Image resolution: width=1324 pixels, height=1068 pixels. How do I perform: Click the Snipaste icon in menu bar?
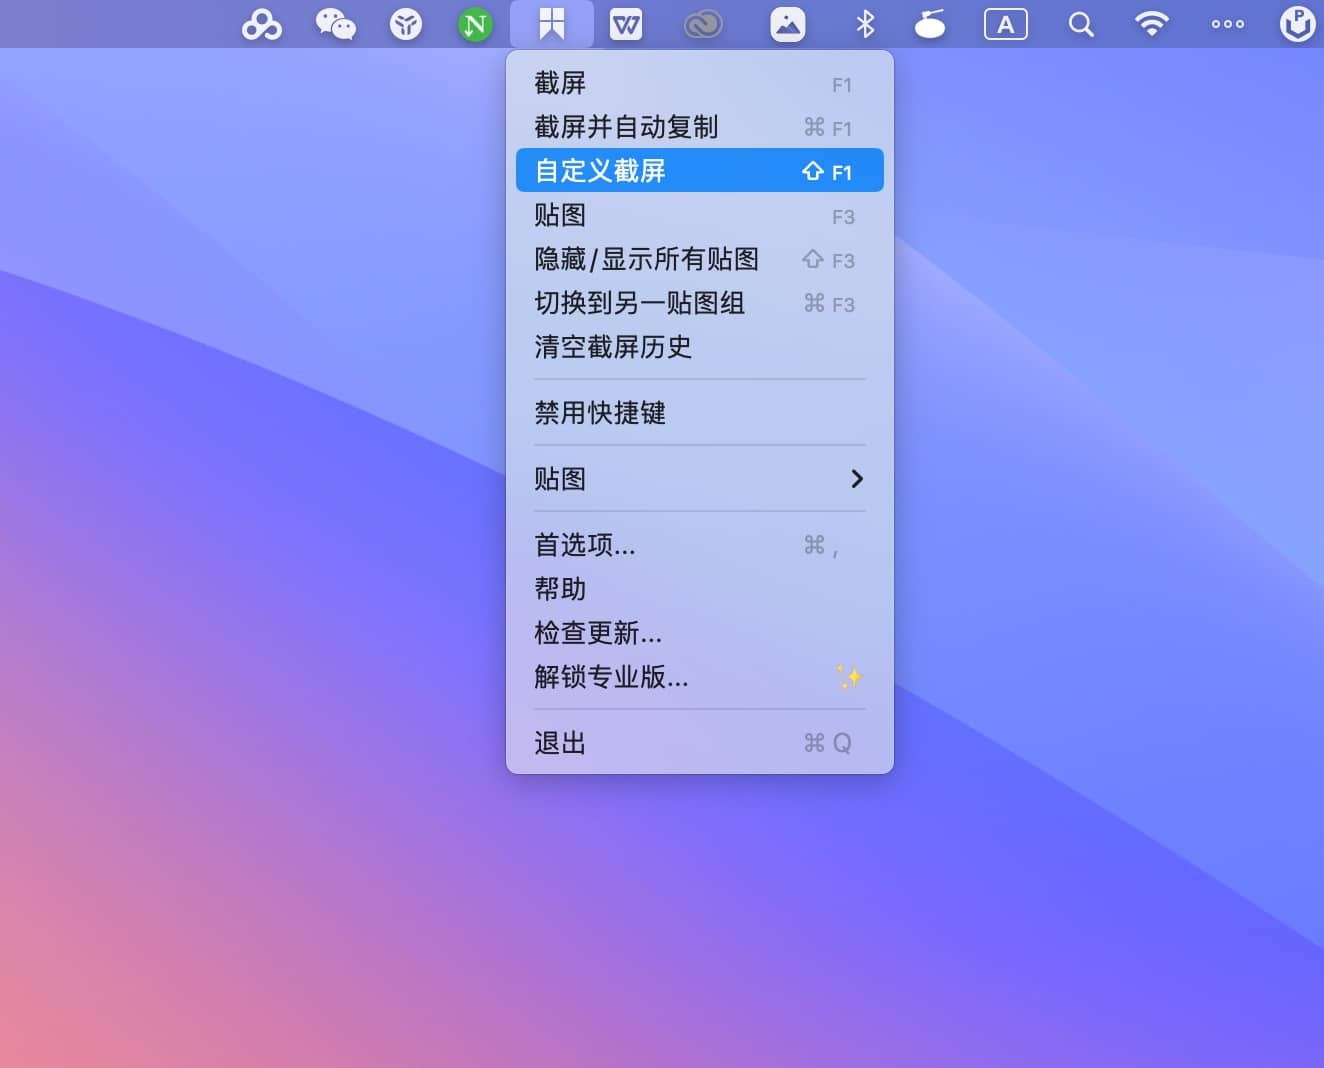pyautogui.click(x=551, y=24)
